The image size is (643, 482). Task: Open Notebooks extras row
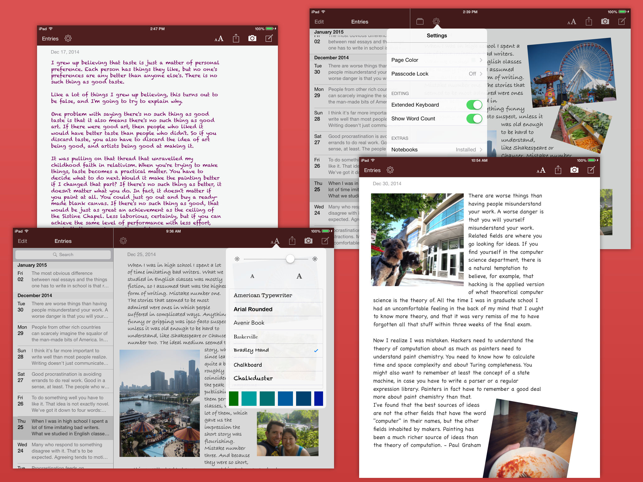pyautogui.click(x=437, y=150)
